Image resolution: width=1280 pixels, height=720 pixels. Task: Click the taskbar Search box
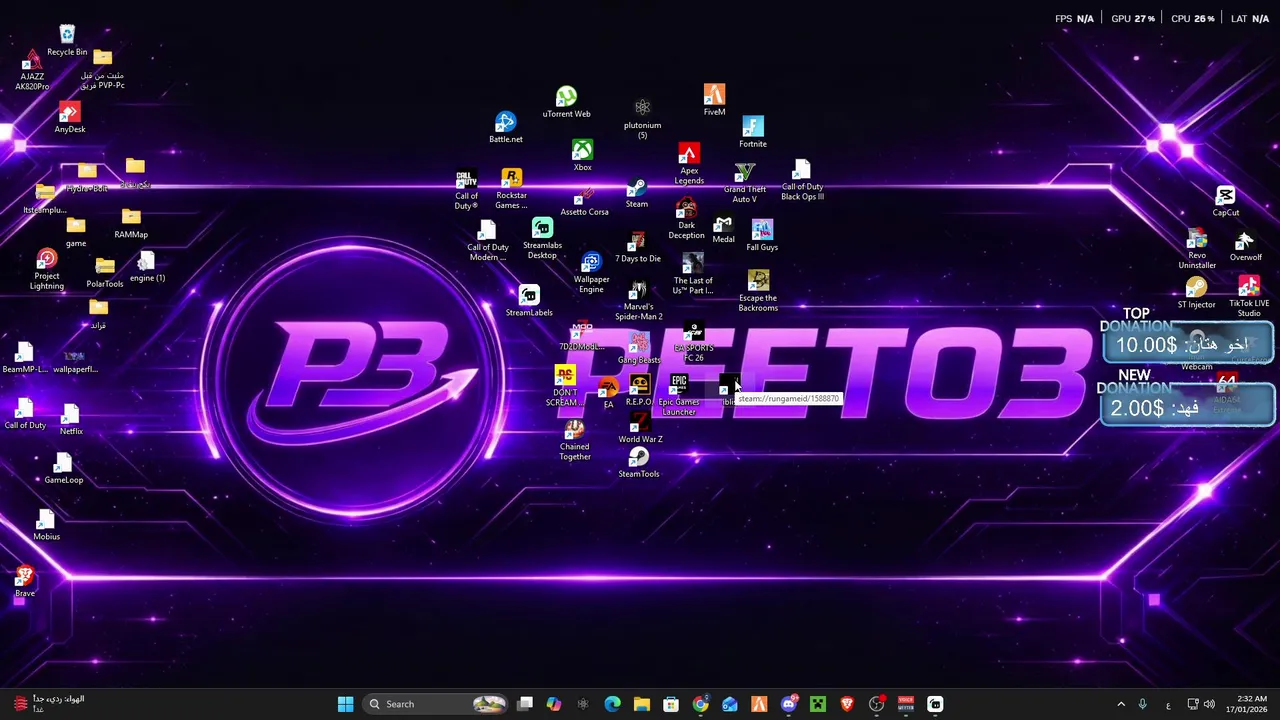tap(434, 704)
